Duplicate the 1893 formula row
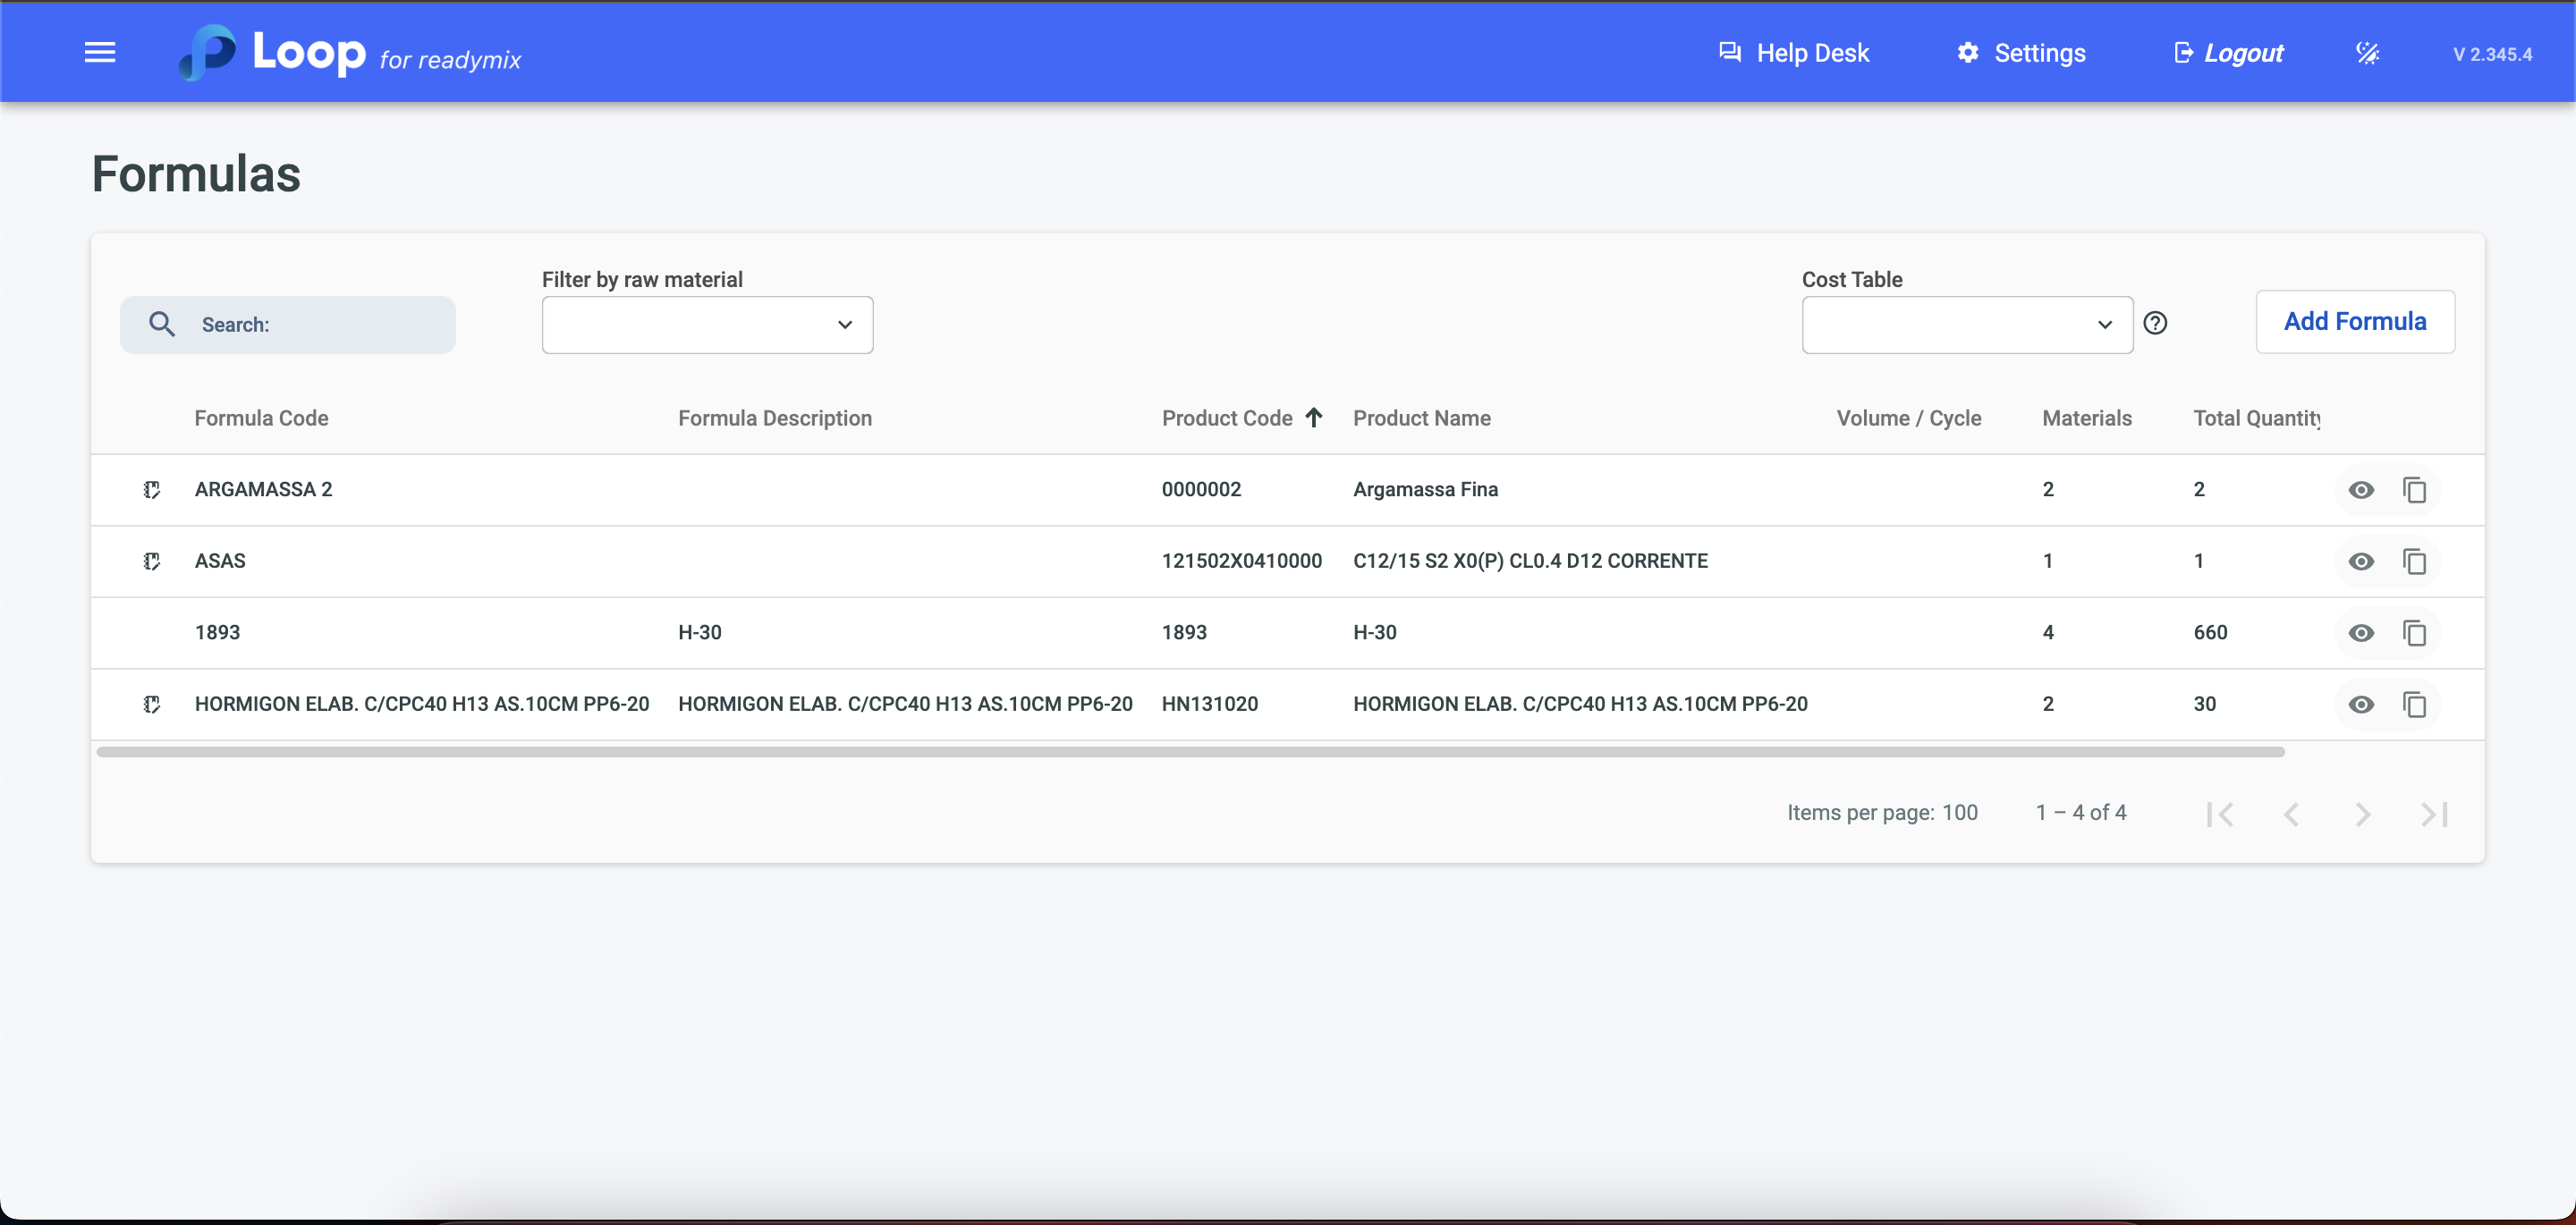This screenshot has height=1225, width=2576. [x=2414, y=633]
